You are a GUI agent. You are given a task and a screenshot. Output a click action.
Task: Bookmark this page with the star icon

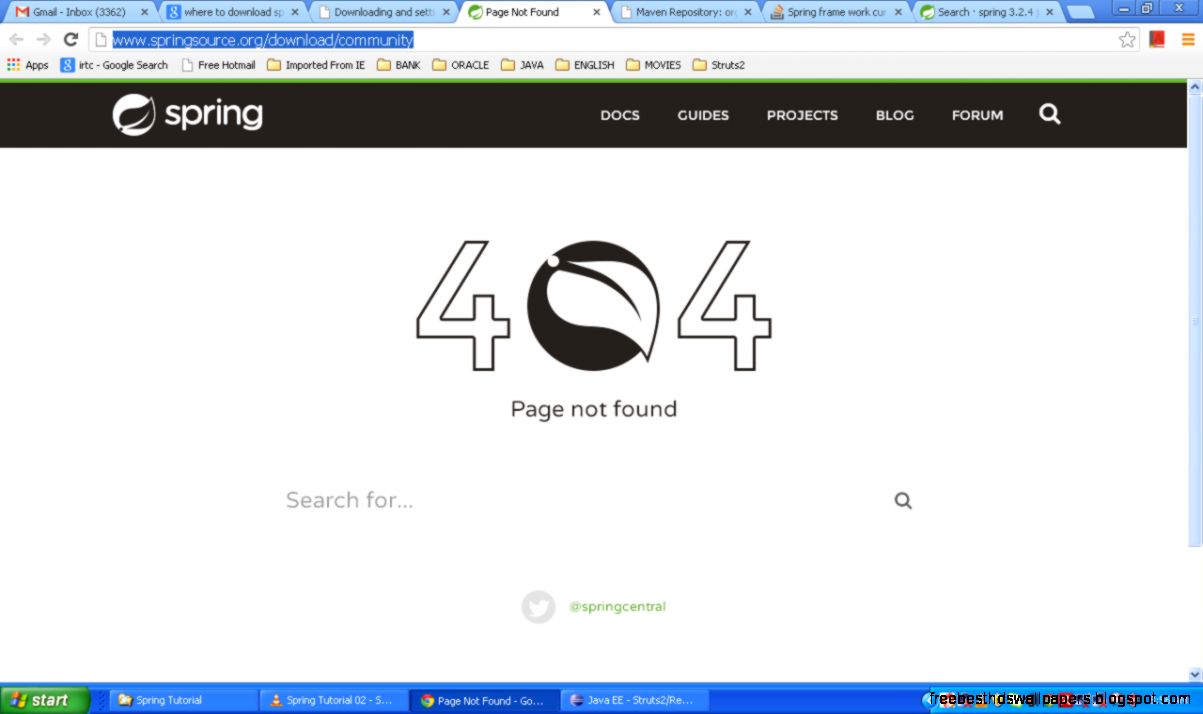[1127, 40]
